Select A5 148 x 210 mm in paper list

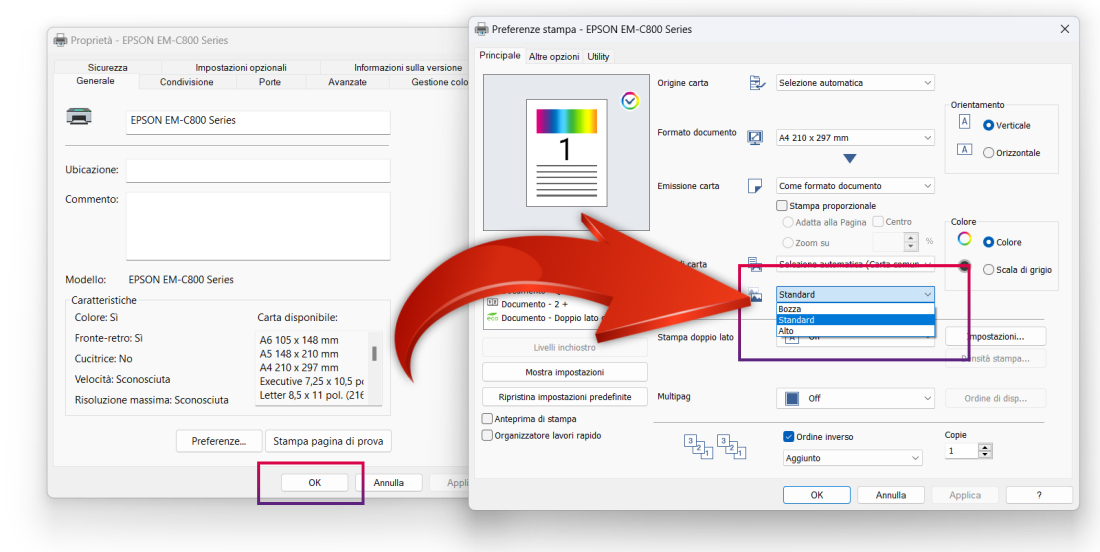299,354
